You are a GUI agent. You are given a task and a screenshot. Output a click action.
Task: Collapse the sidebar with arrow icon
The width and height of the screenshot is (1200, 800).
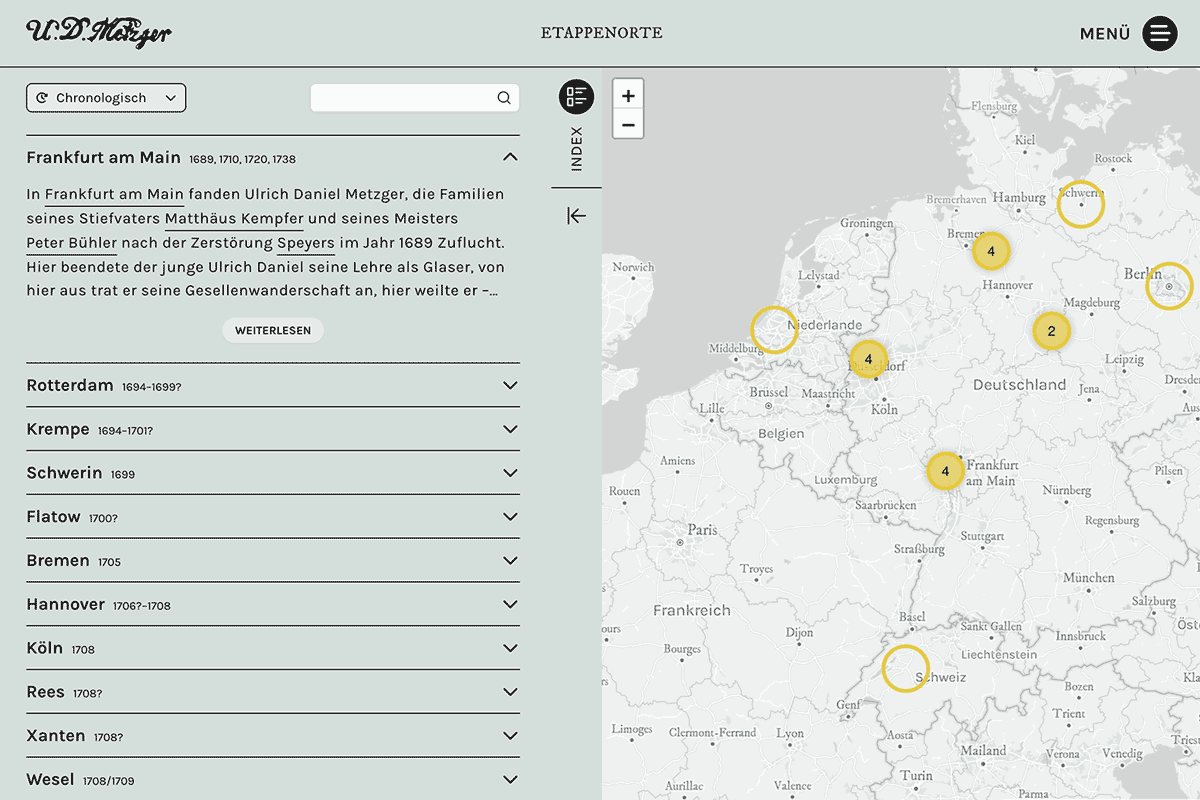coord(576,216)
